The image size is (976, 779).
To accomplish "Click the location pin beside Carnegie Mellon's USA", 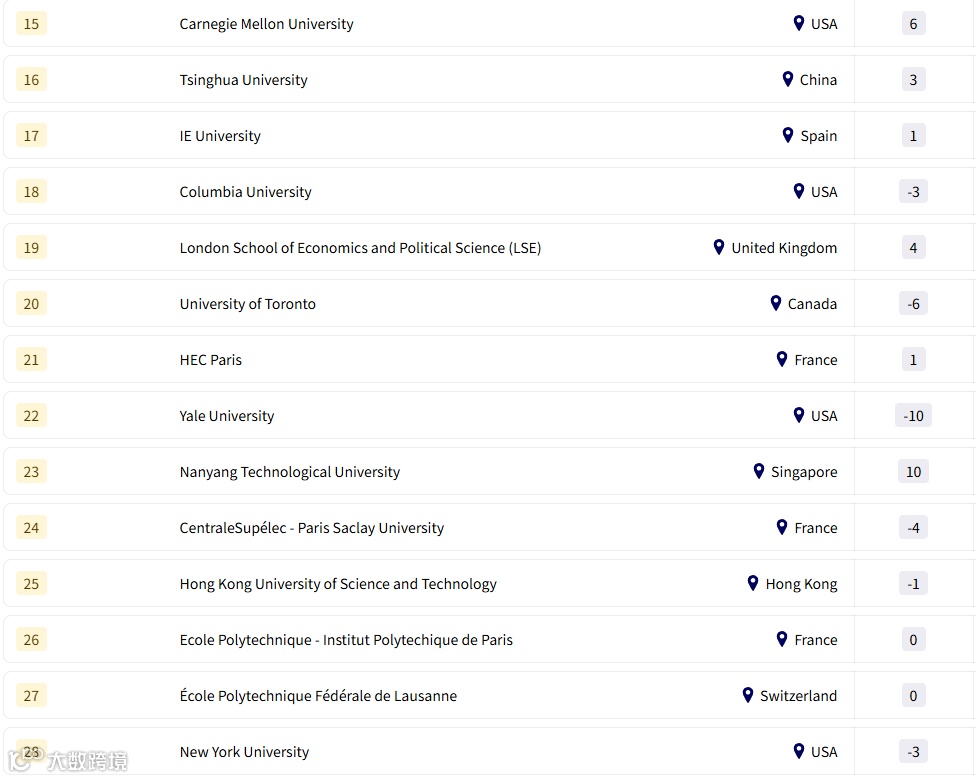I will point(798,23).
